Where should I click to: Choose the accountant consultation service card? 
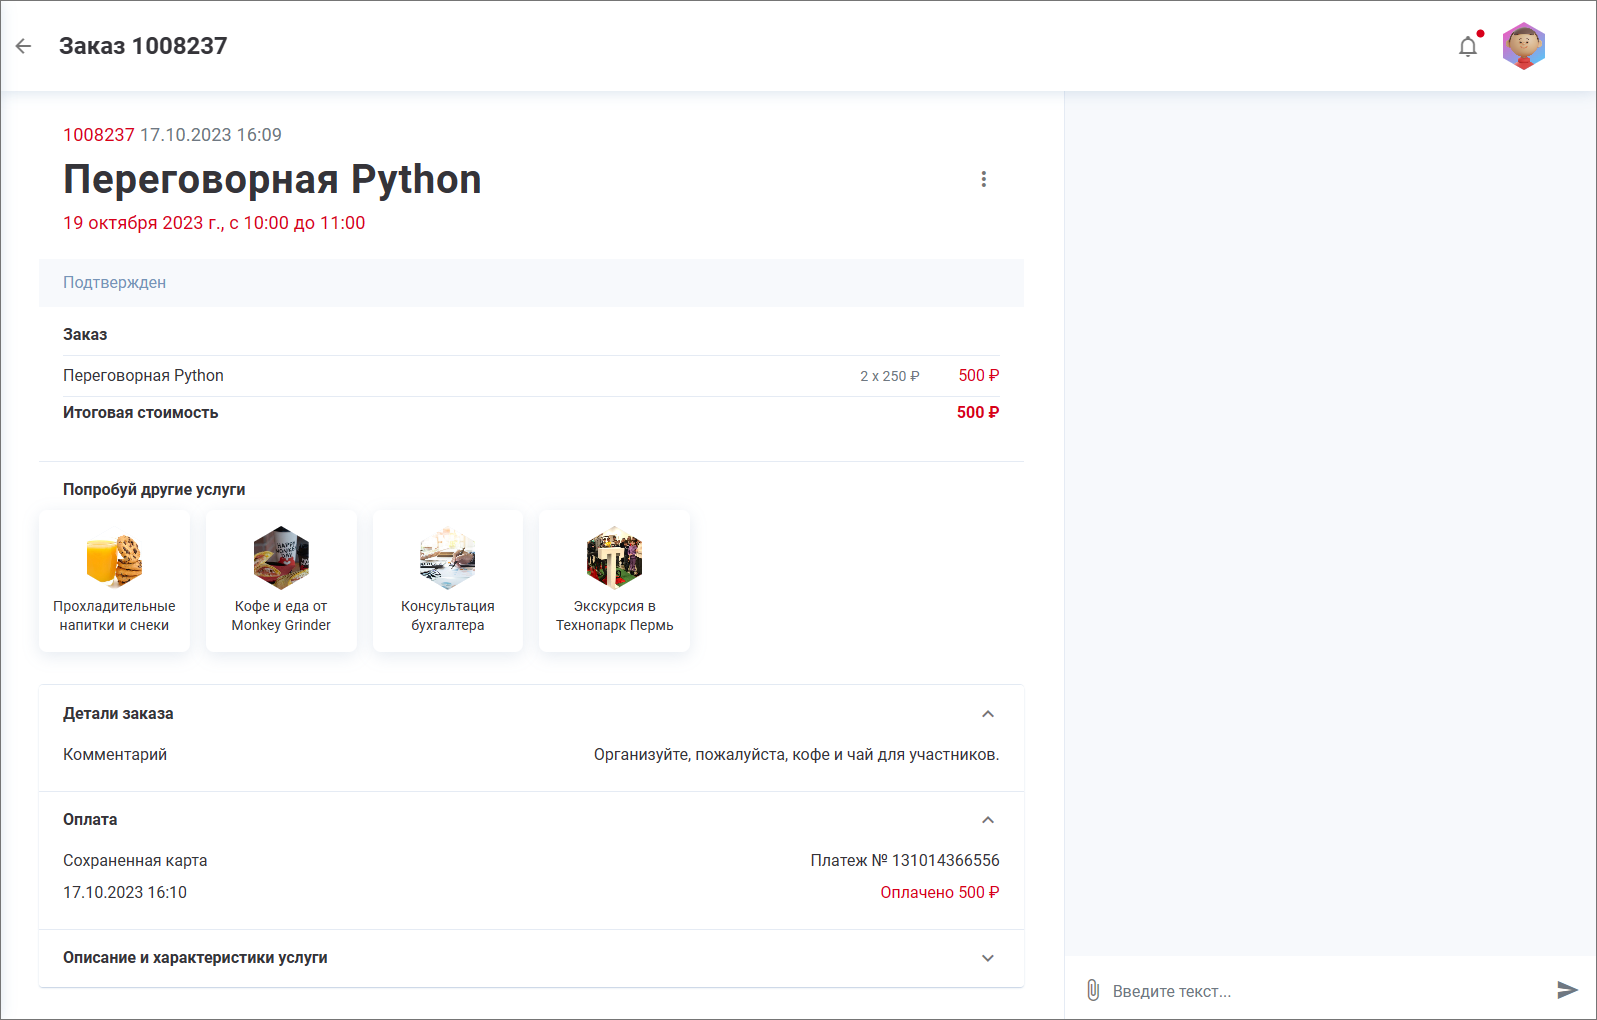[x=447, y=581]
